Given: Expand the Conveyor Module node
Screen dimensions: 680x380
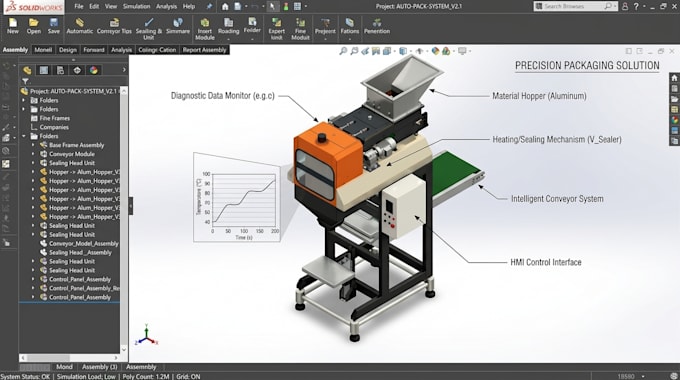Looking at the screenshot, I should 33,154.
